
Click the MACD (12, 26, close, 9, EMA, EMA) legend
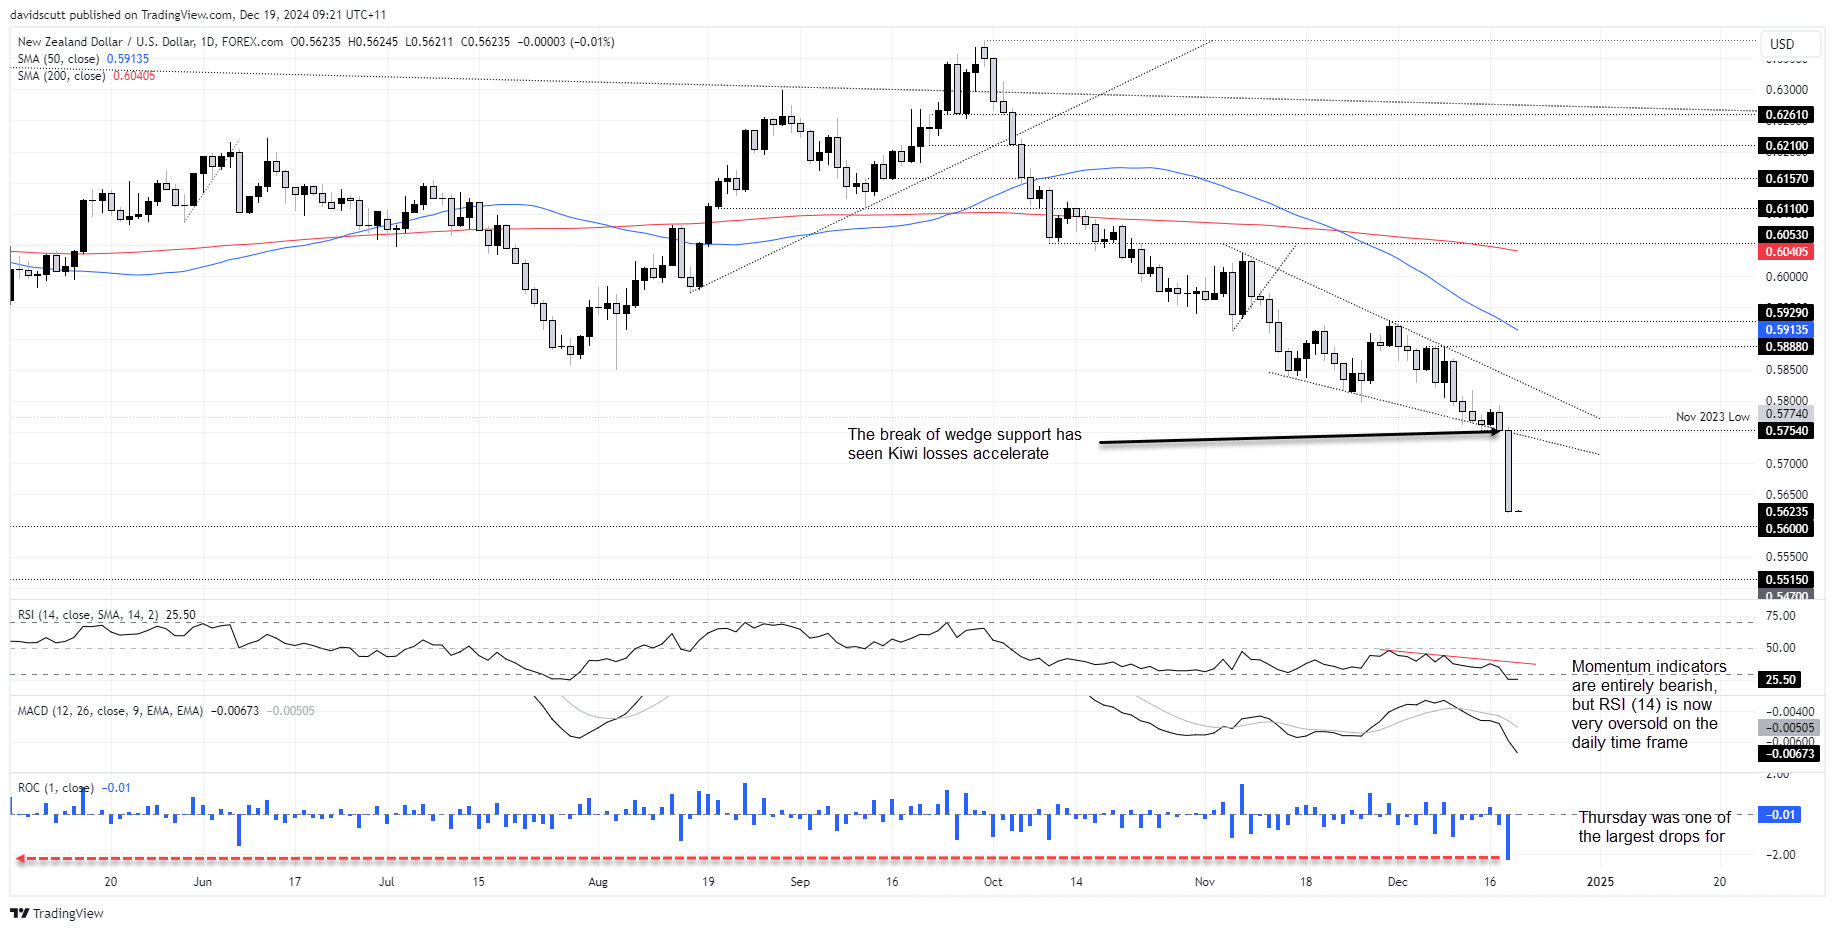click(x=110, y=711)
